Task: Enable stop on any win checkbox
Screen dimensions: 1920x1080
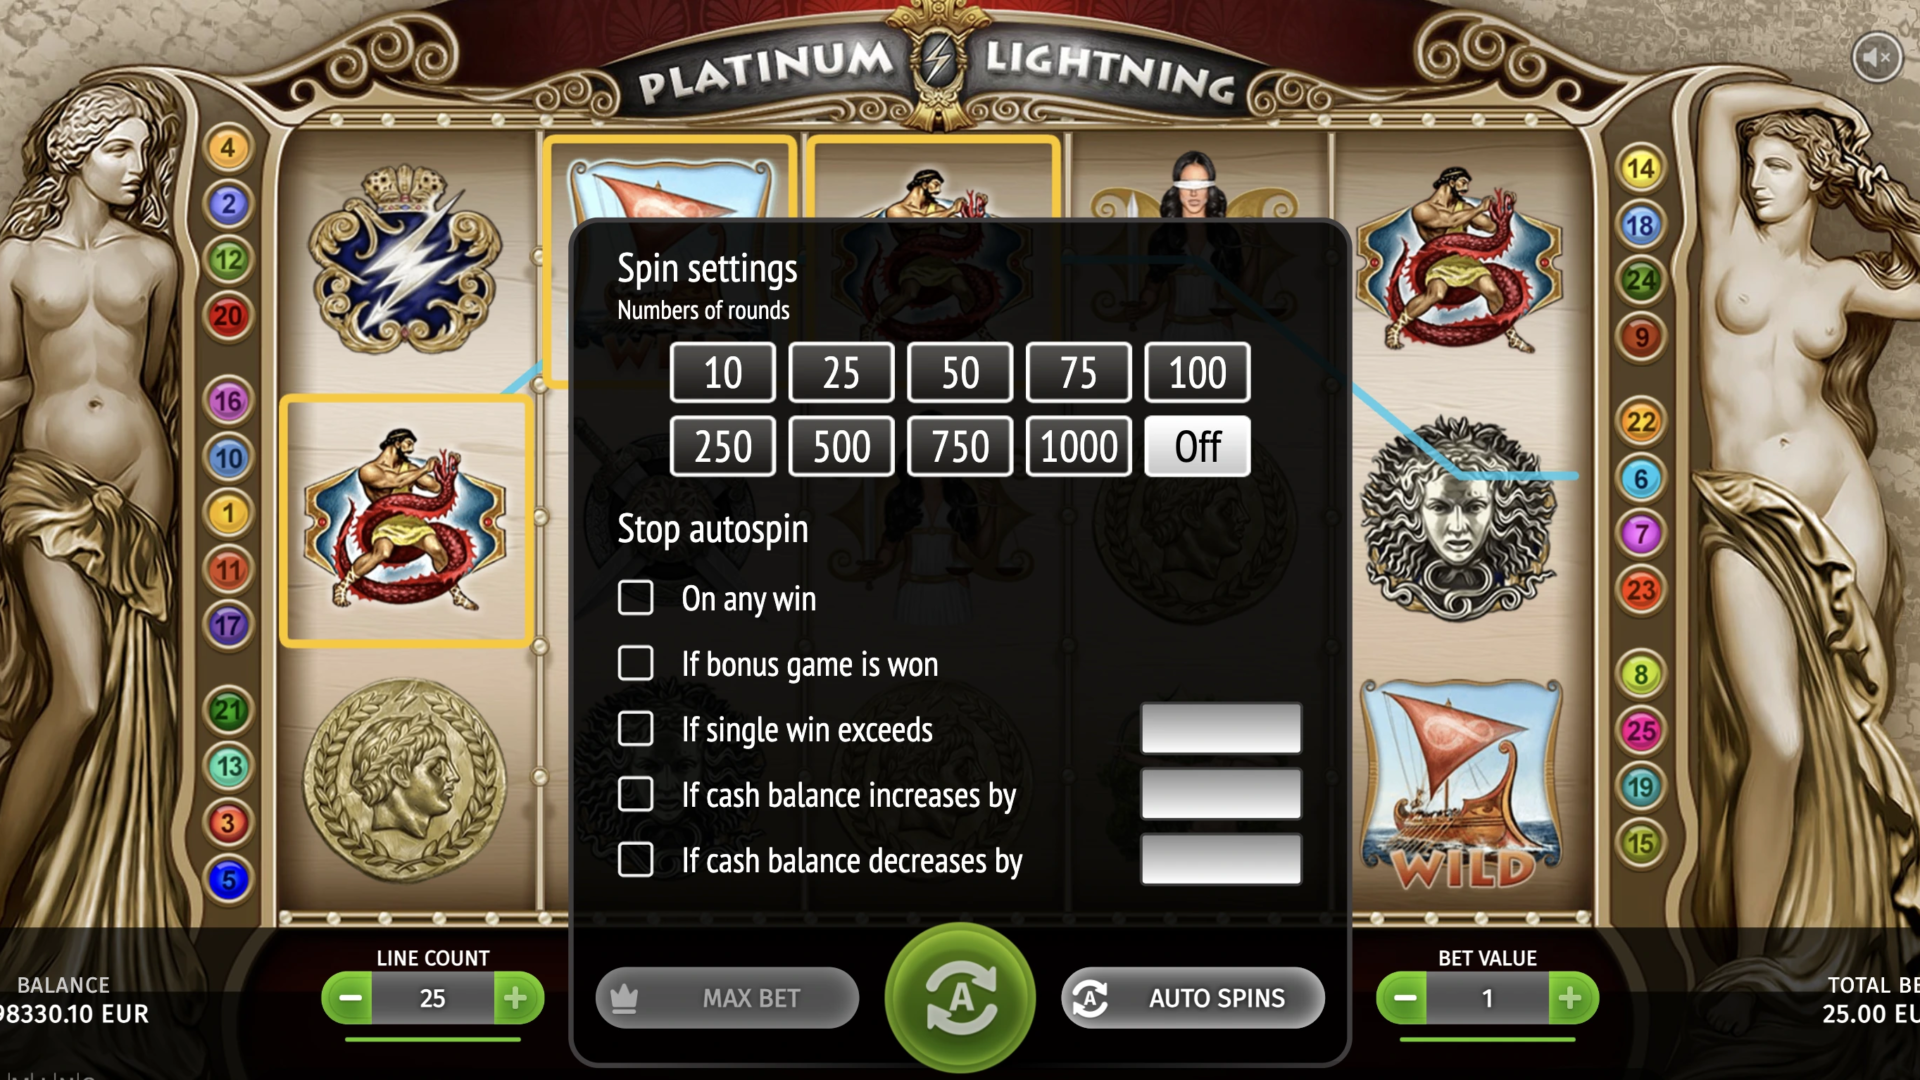Action: (636, 598)
